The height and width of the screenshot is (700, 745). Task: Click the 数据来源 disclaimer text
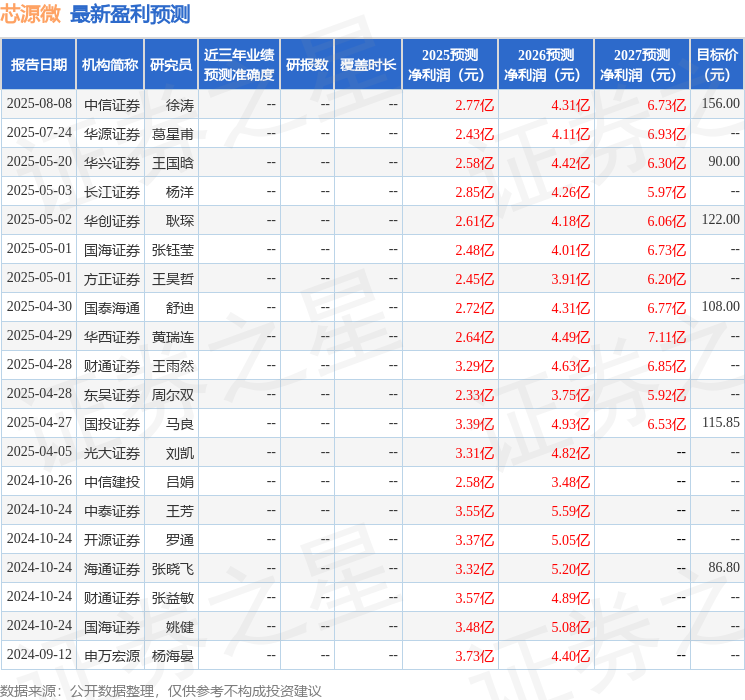[x=161, y=690]
